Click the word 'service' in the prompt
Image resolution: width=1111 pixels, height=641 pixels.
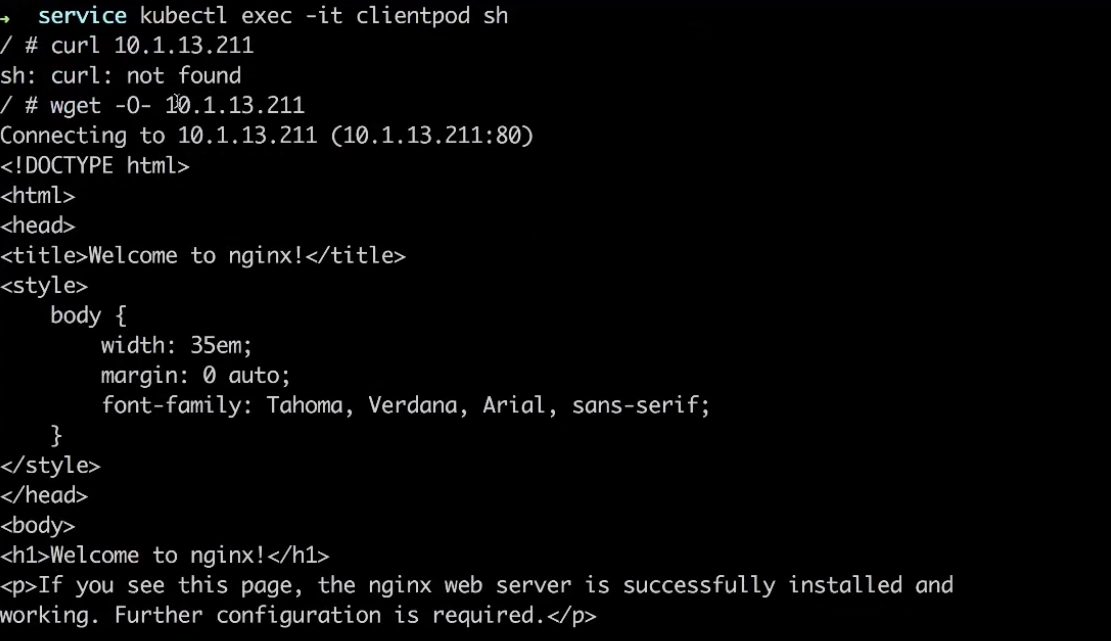pyautogui.click(x=82, y=16)
